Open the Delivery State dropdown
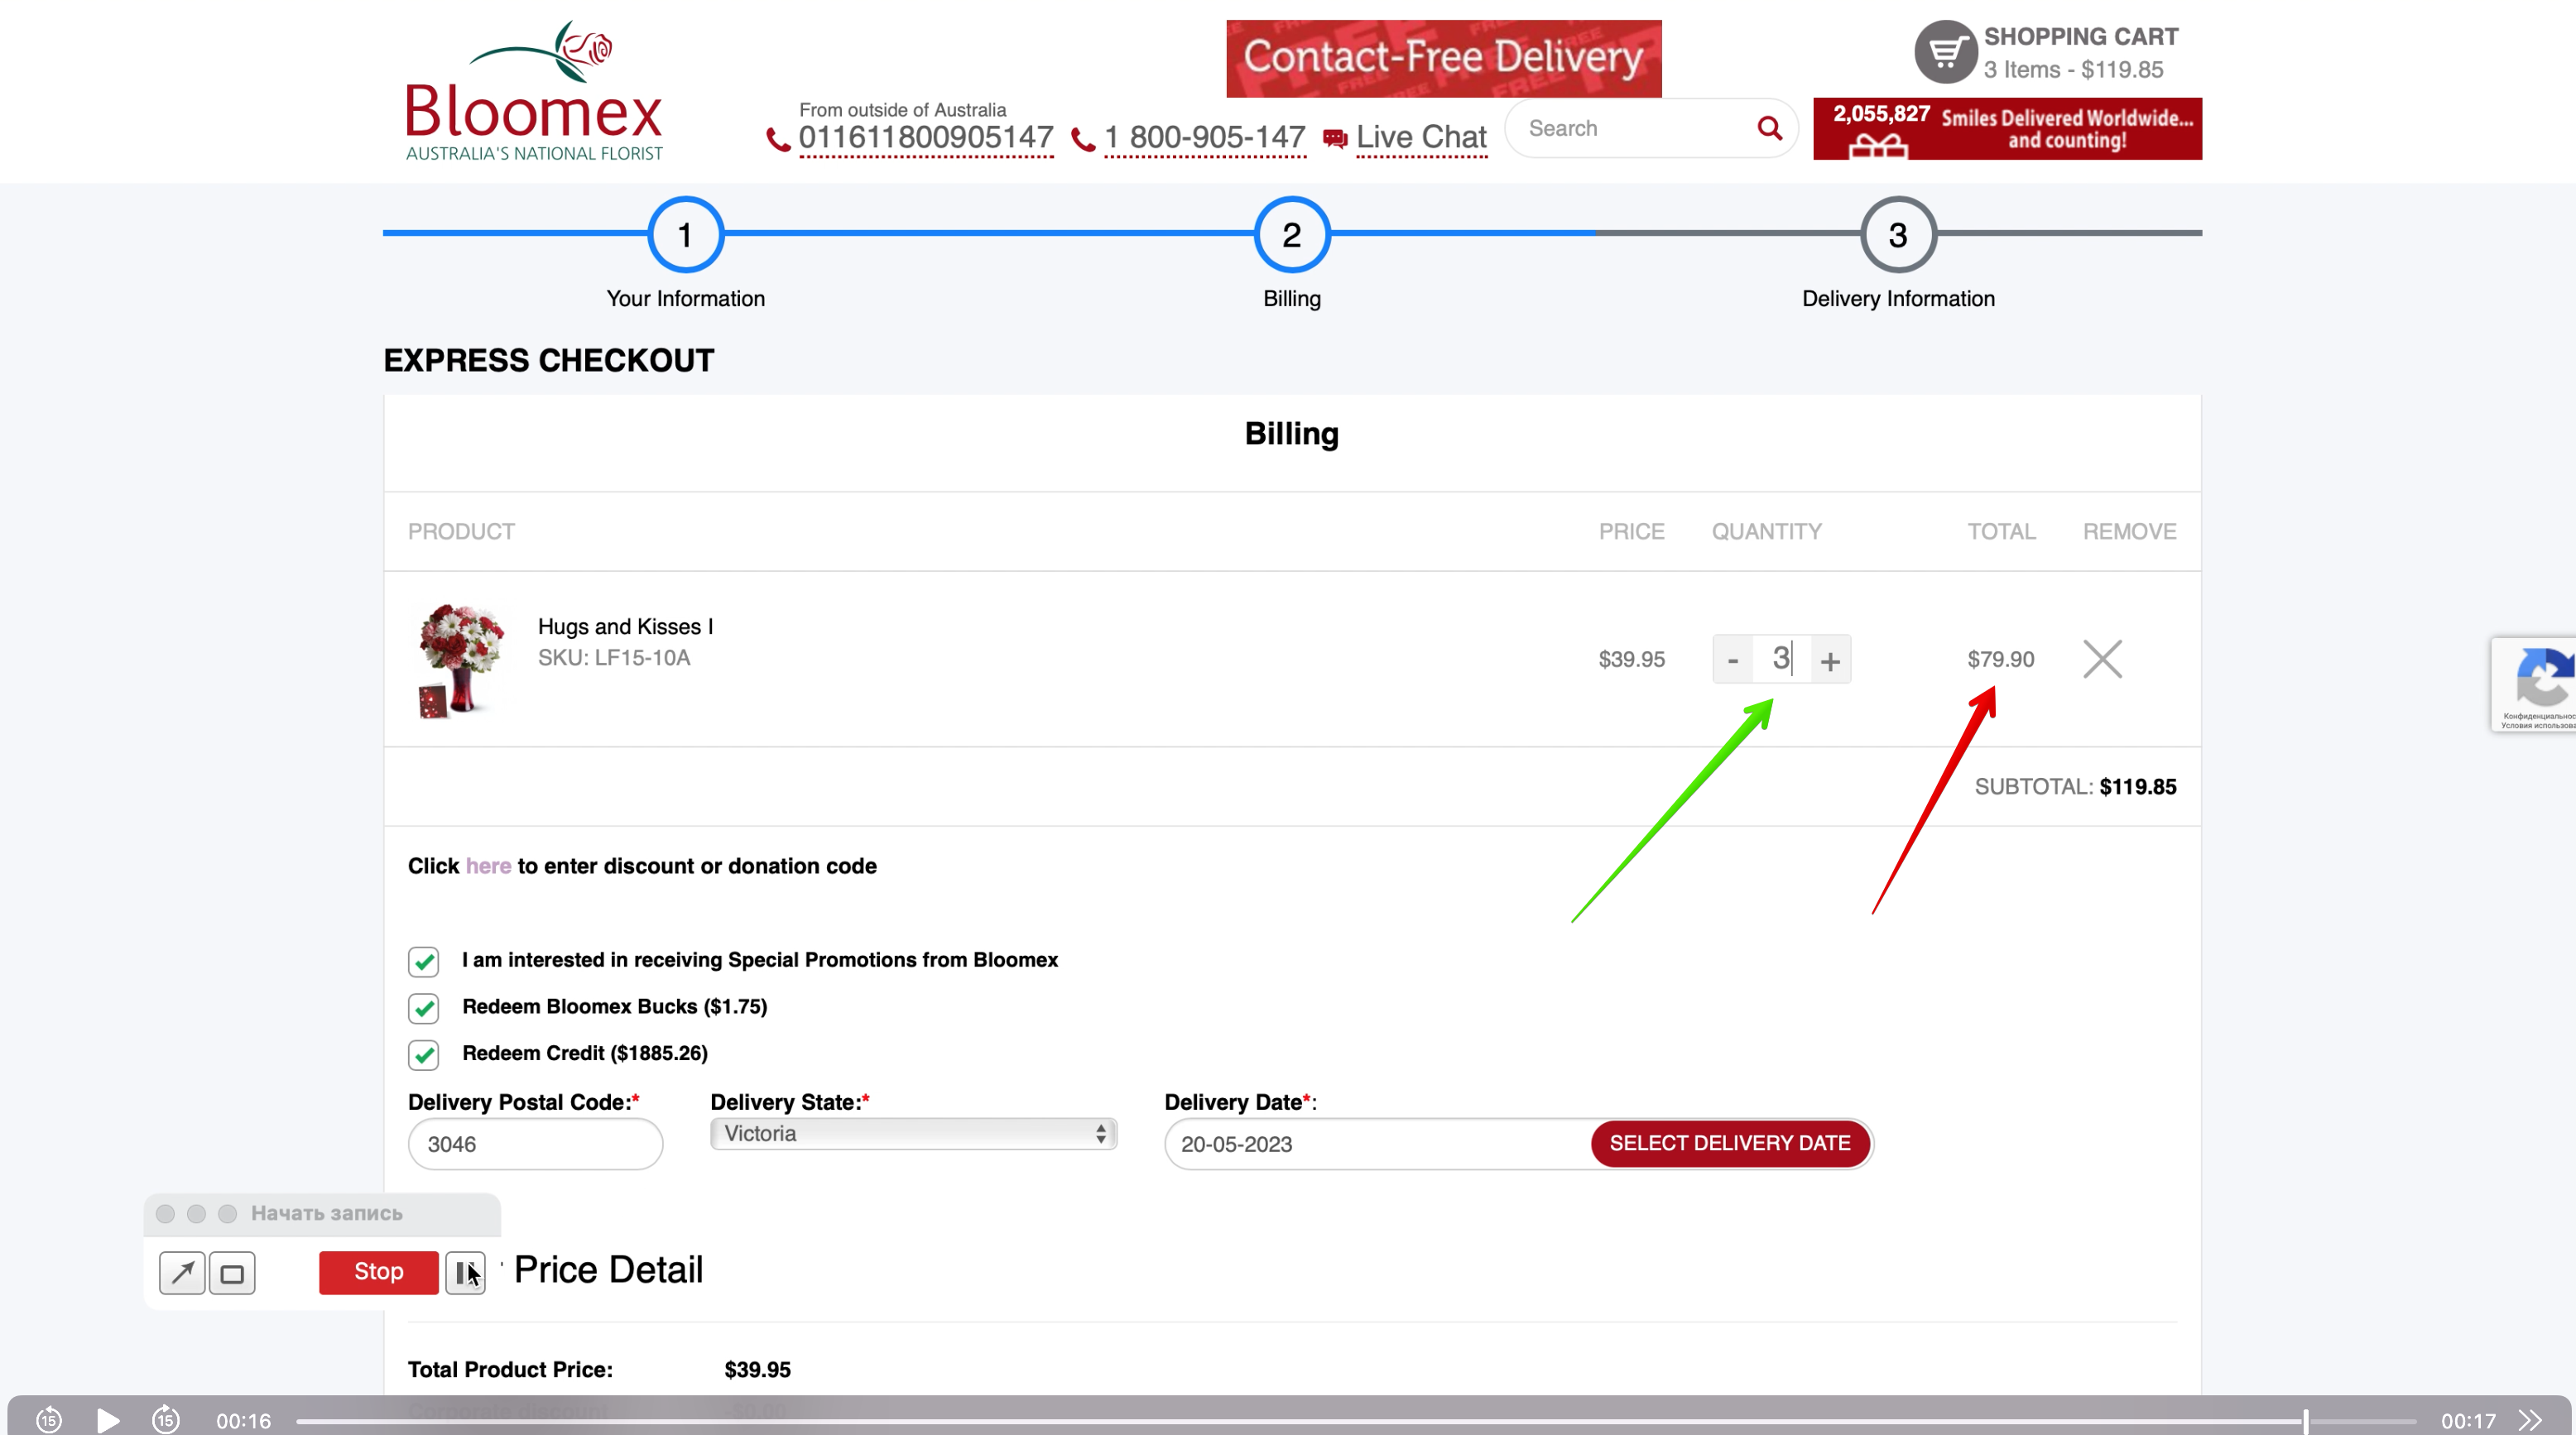Viewport: 2576px width, 1435px height. [x=913, y=1133]
